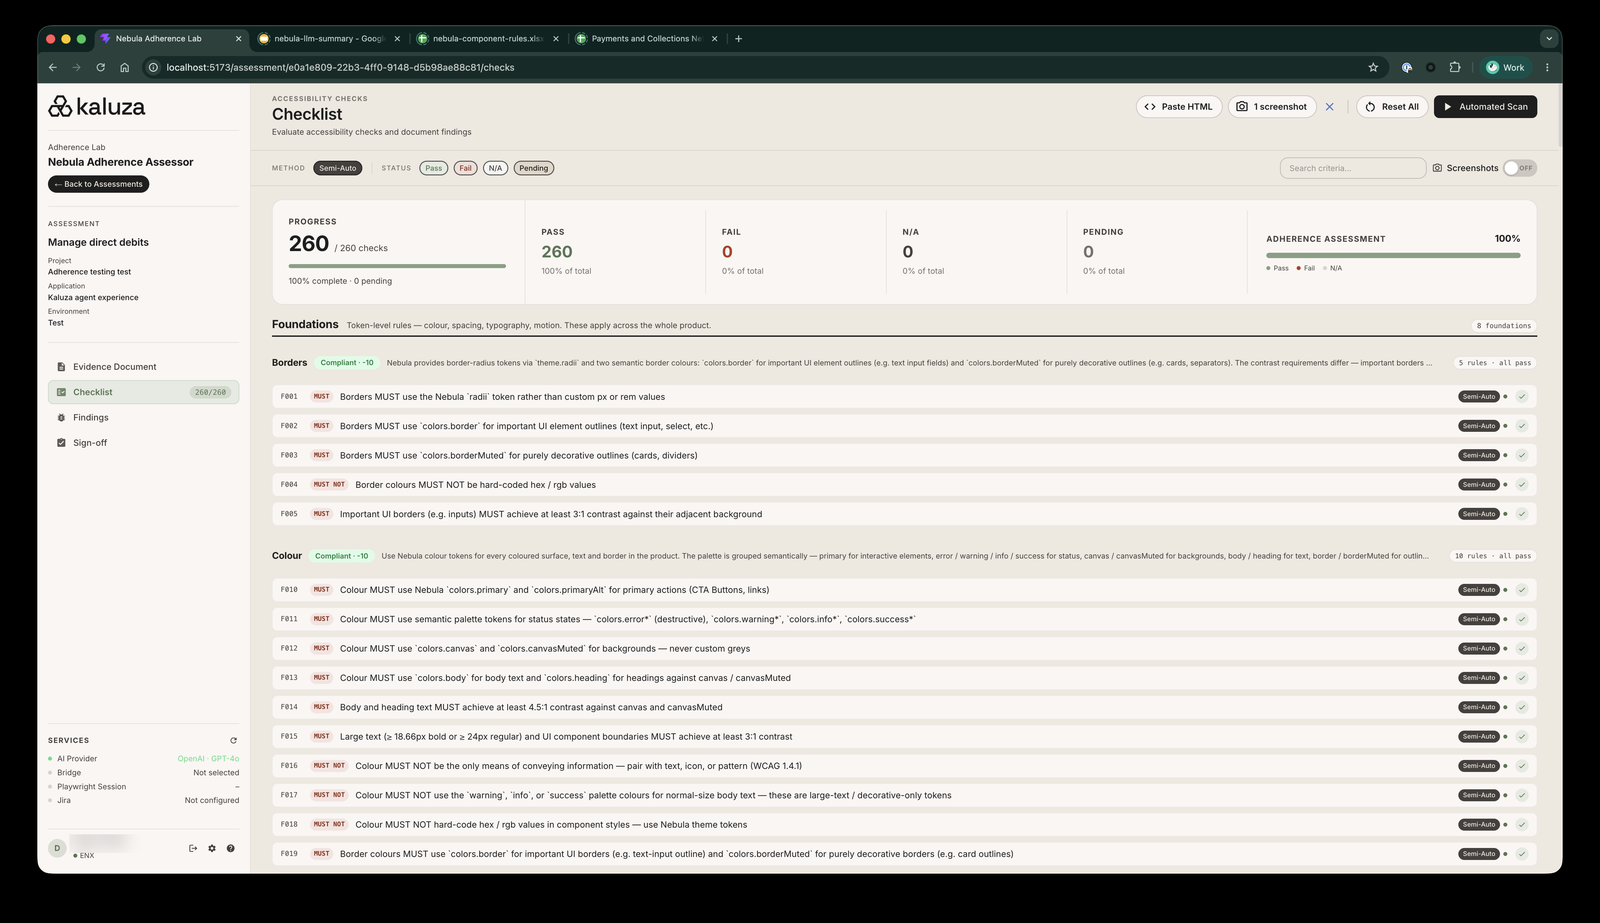Click the Sign-off checkmark icon in the sidebar
This screenshot has width=1600, height=923.
(x=61, y=443)
